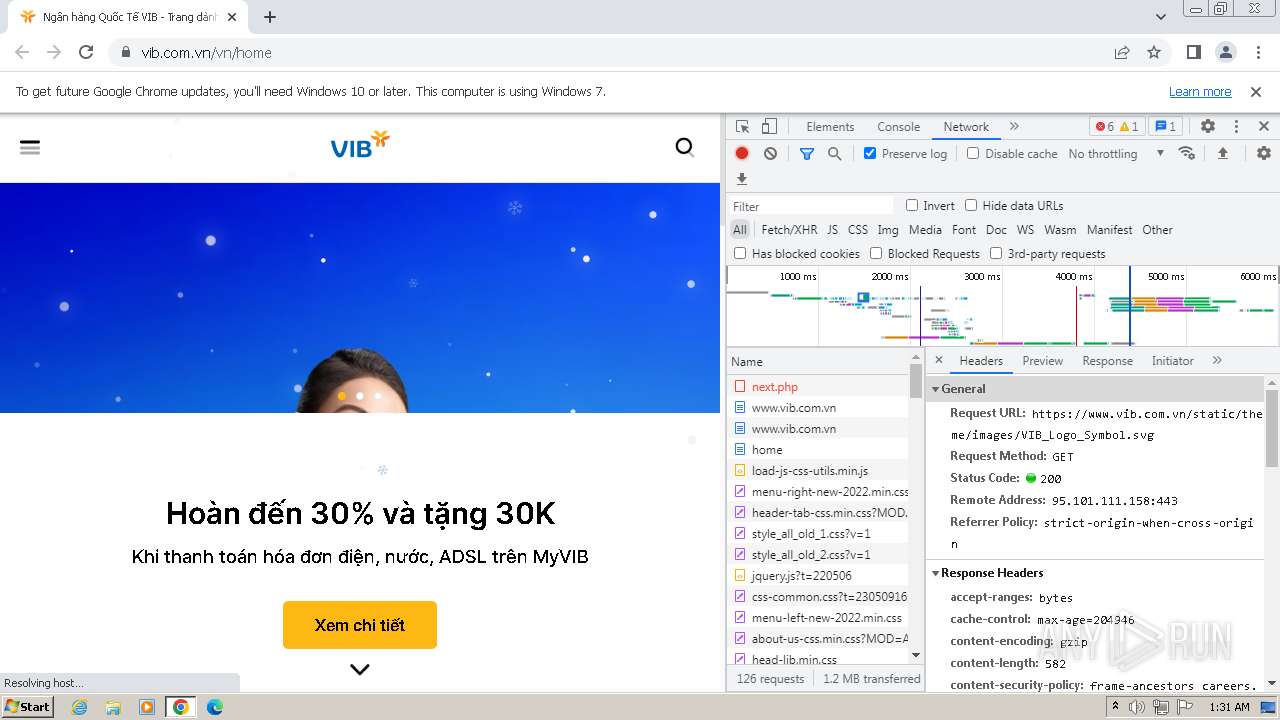Enable Disable cache checkbox
The height and width of the screenshot is (720, 1280).
coord(973,153)
